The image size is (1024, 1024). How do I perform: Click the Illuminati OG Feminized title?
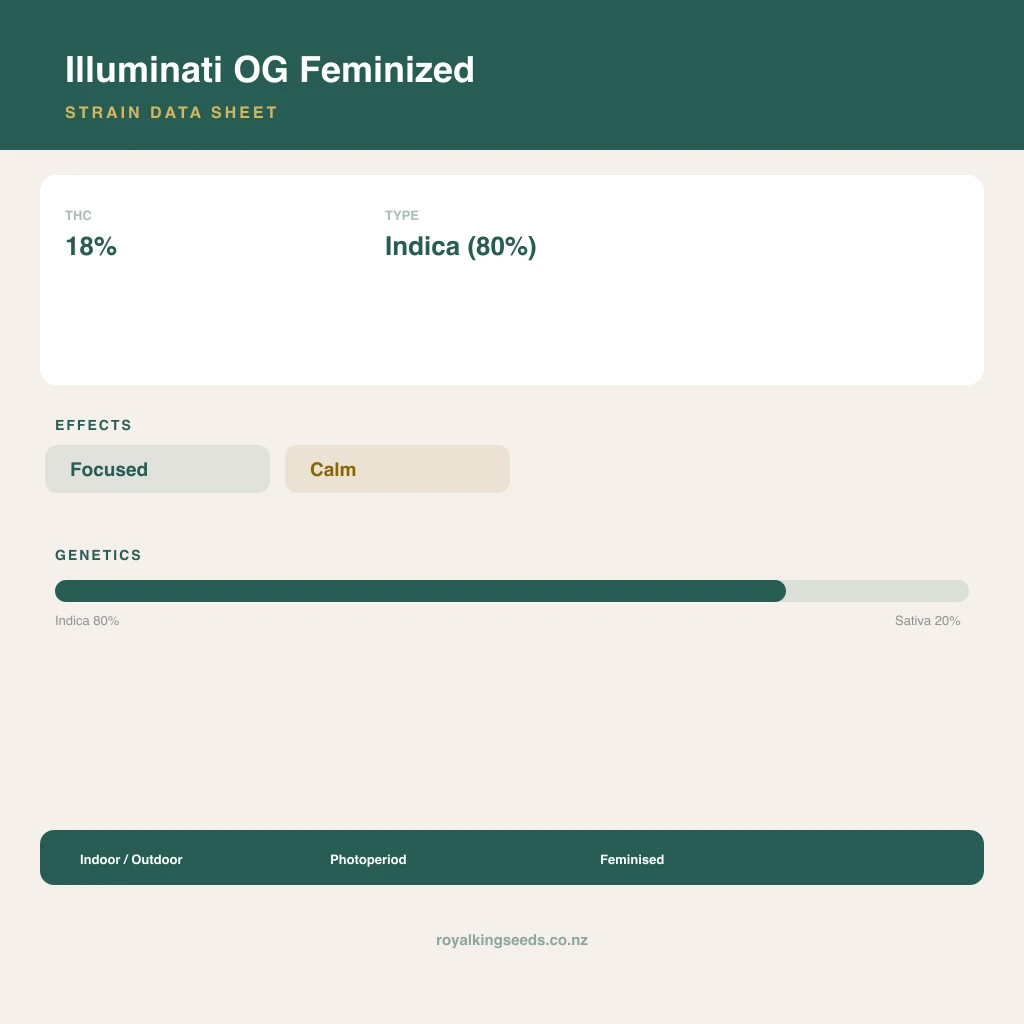(269, 70)
